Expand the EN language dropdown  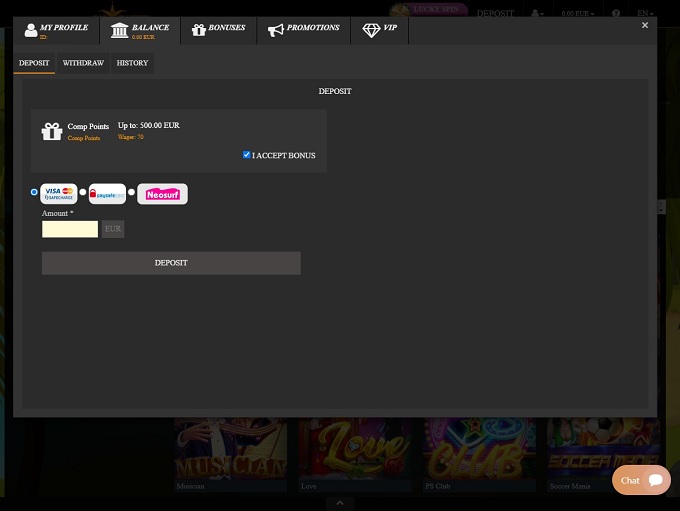[645, 13]
